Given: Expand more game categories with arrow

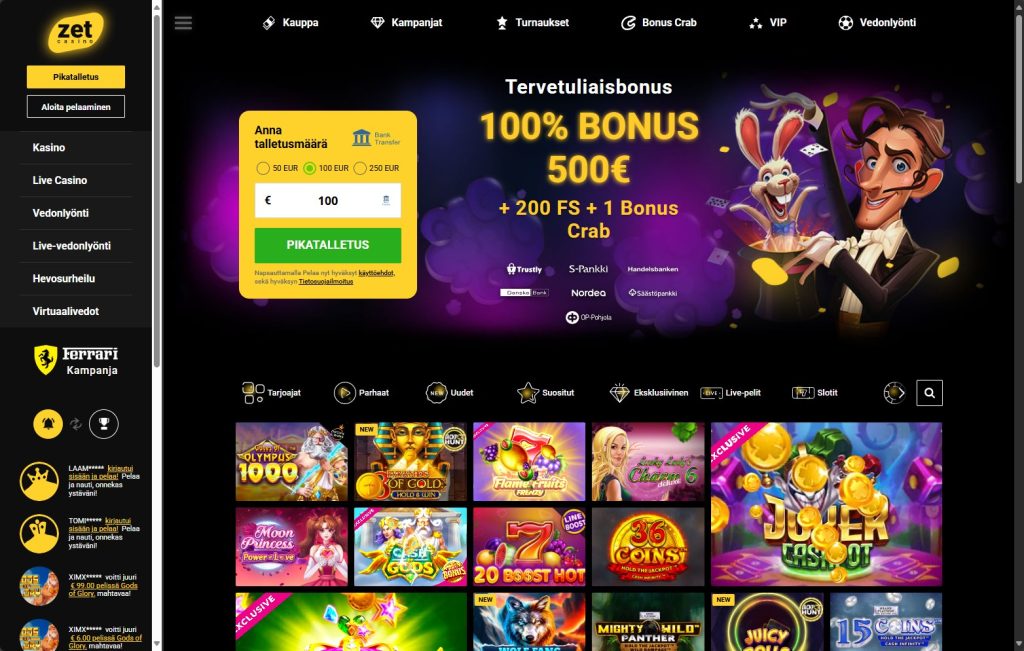Looking at the screenshot, I should pos(895,393).
